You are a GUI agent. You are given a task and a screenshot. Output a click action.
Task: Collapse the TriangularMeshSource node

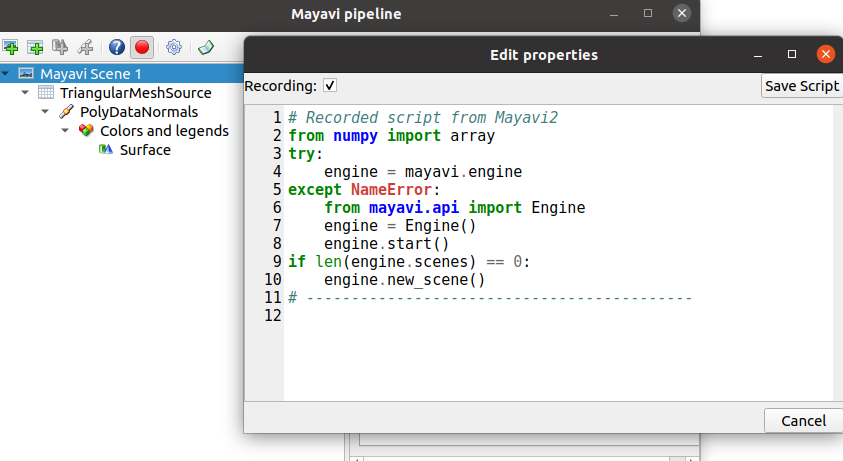(25, 93)
